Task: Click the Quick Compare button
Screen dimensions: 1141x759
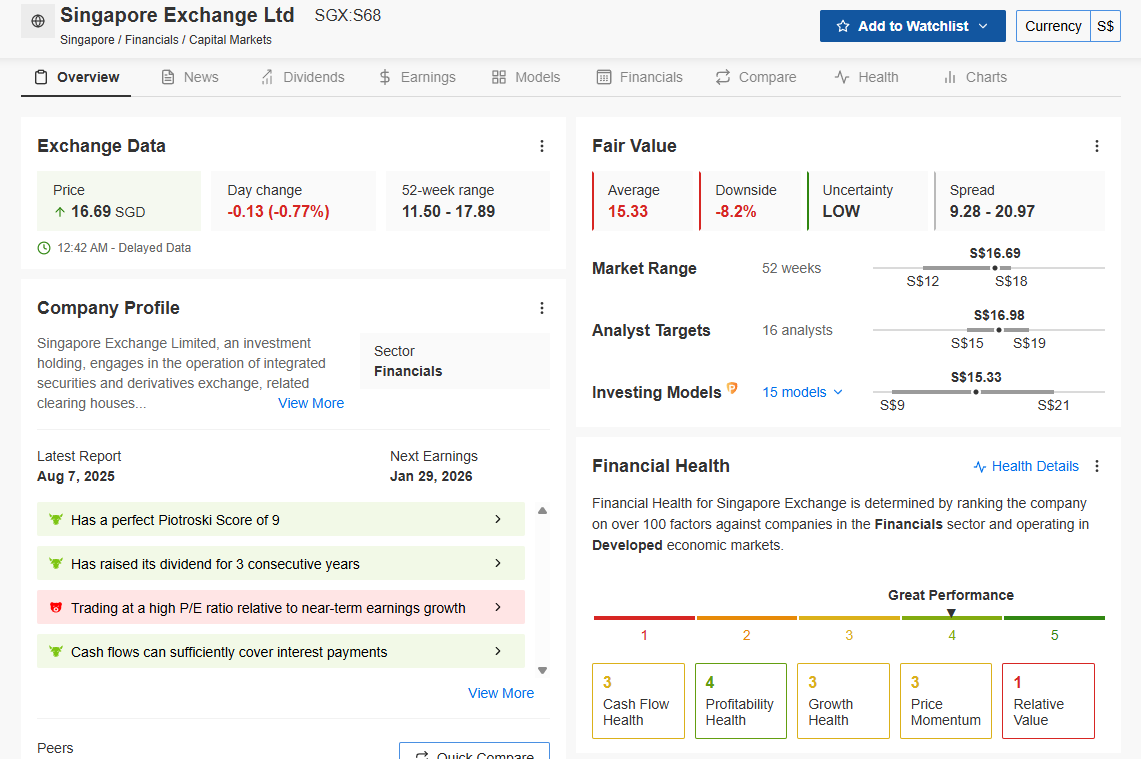Action: coord(474,751)
